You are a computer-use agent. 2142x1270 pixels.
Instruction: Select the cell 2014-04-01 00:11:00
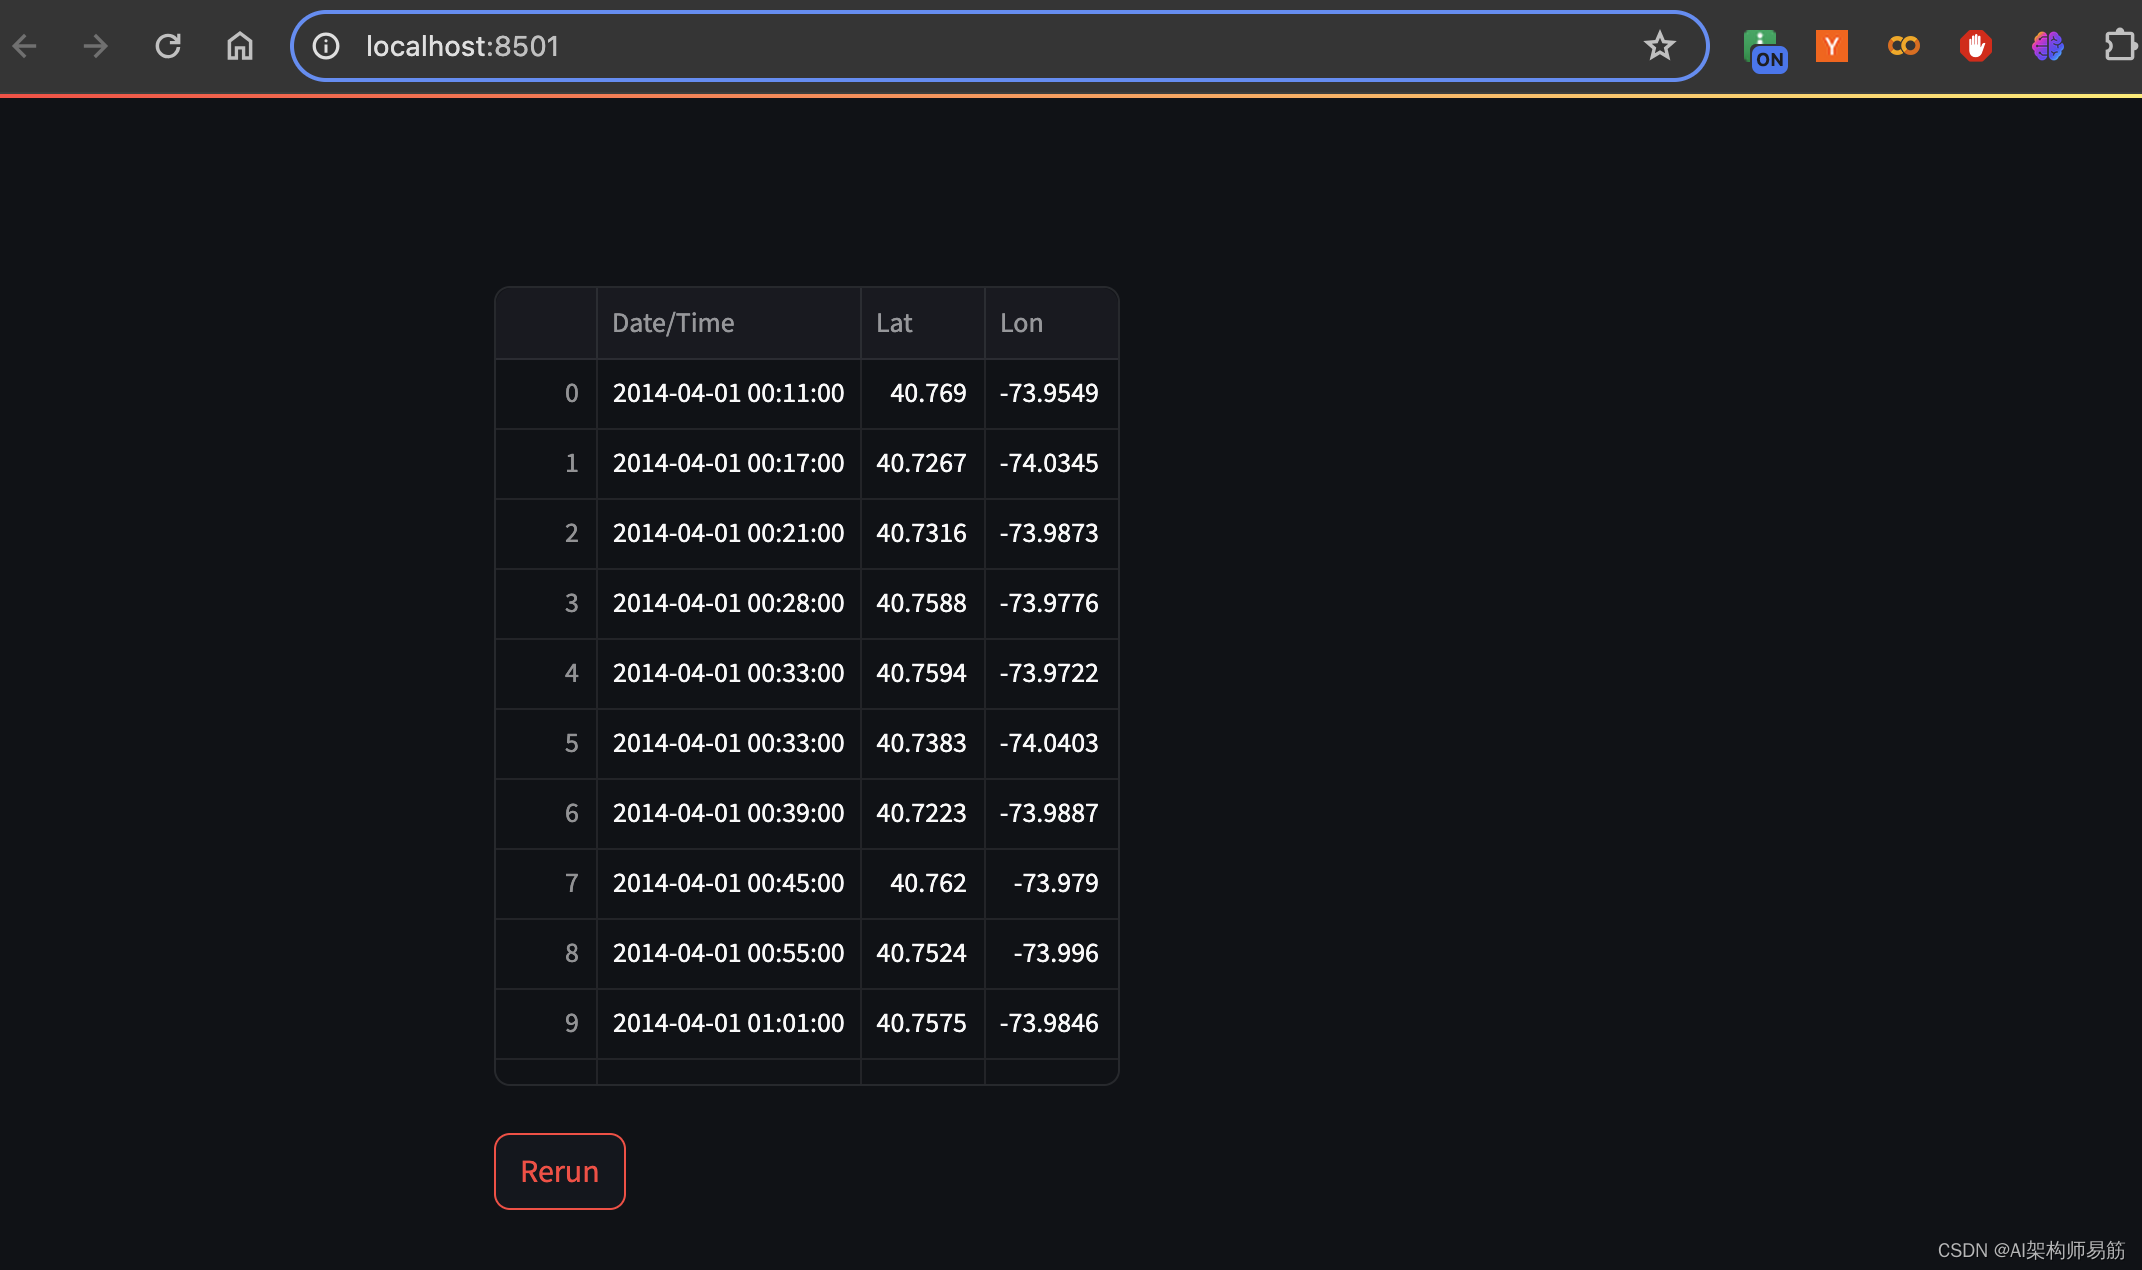click(728, 393)
